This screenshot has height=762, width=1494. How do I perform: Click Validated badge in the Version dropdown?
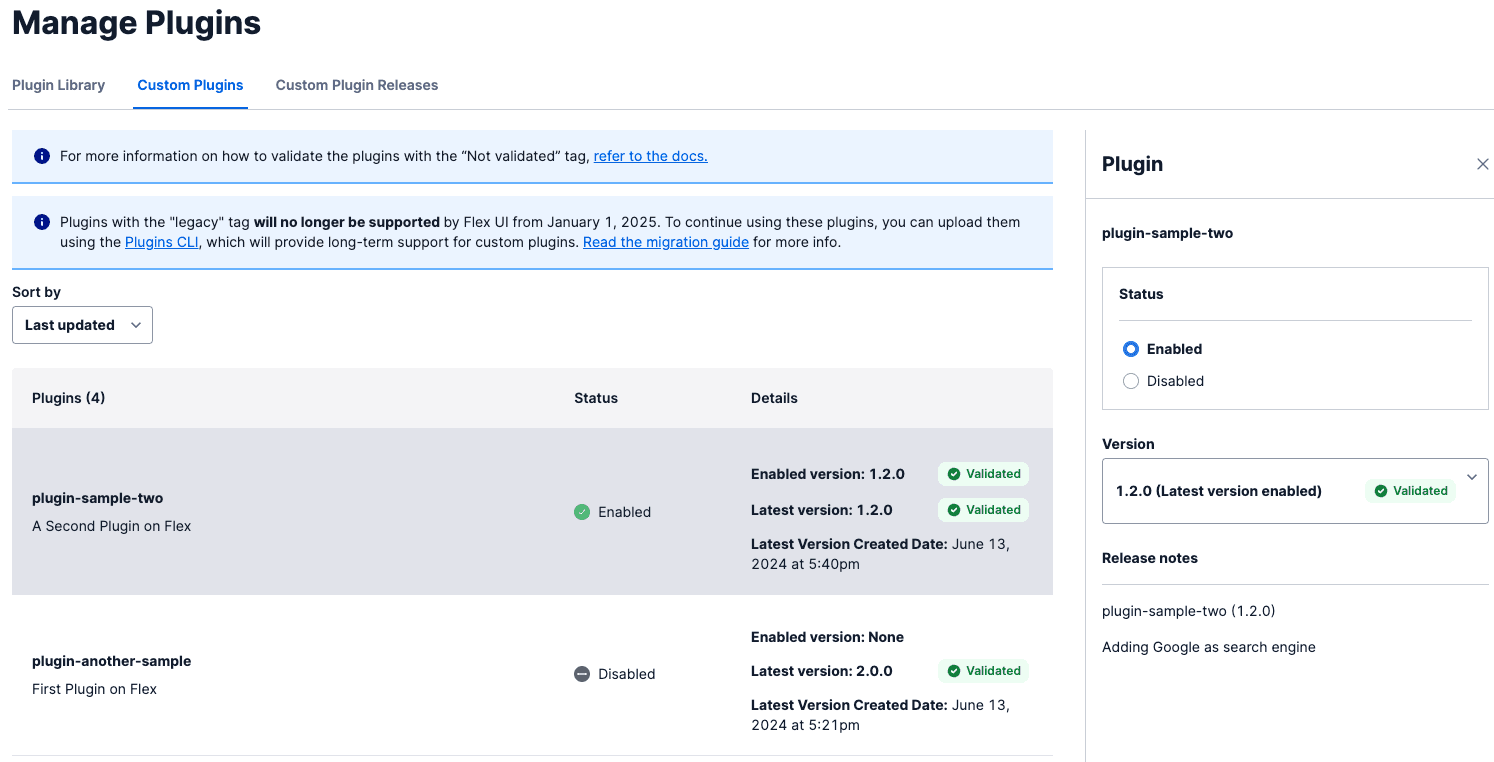tap(1410, 491)
